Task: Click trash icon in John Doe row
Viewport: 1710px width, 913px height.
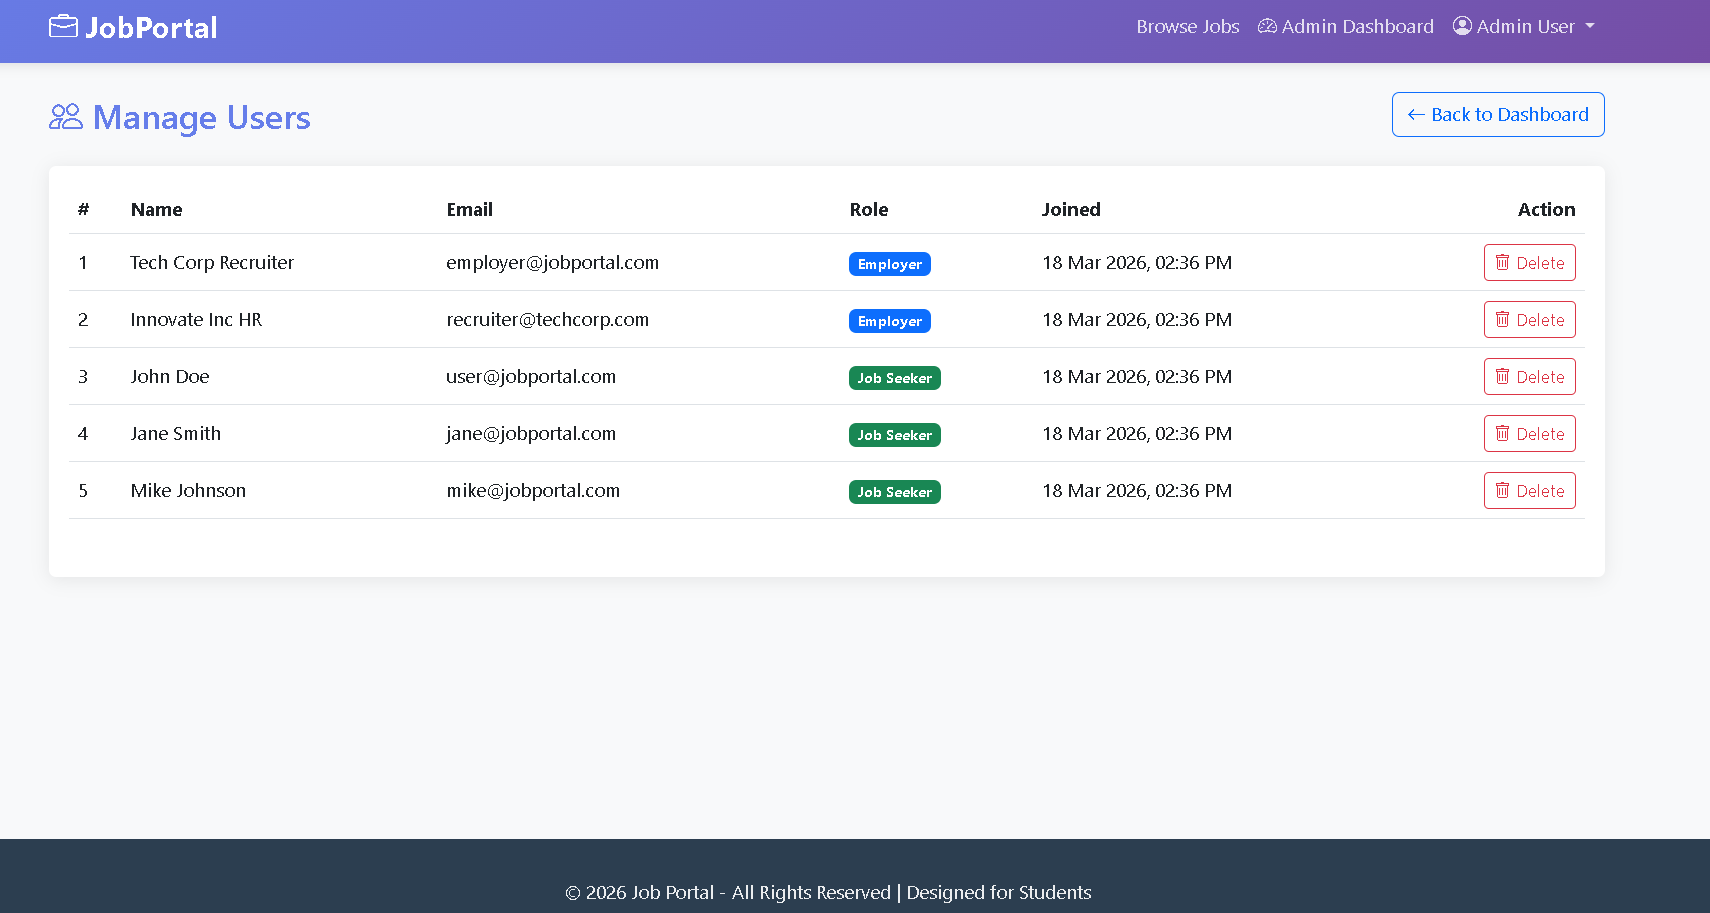Action: (x=1502, y=376)
